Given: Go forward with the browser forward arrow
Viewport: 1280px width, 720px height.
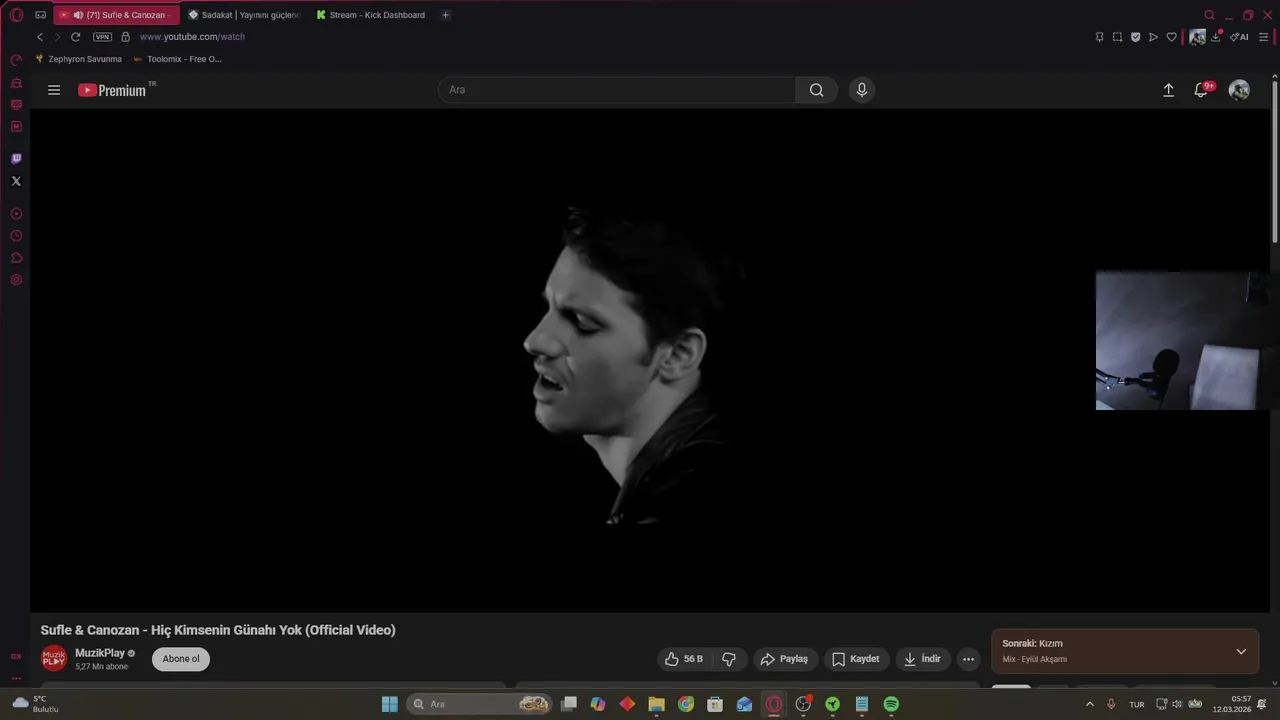Looking at the screenshot, I should click(x=57, y=37).
